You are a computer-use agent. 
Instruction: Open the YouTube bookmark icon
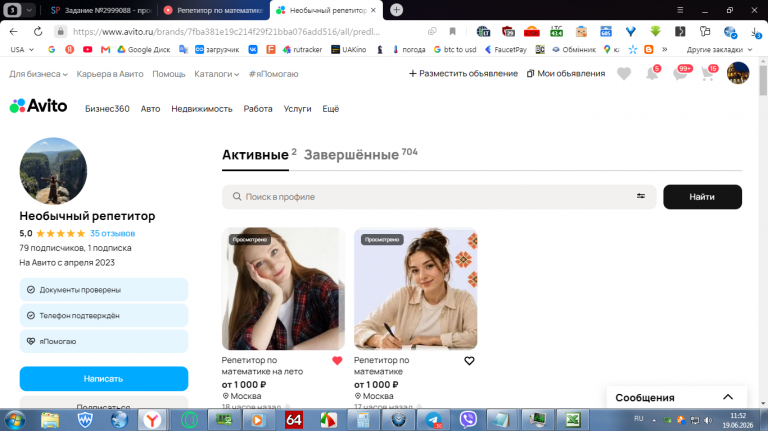87,49
